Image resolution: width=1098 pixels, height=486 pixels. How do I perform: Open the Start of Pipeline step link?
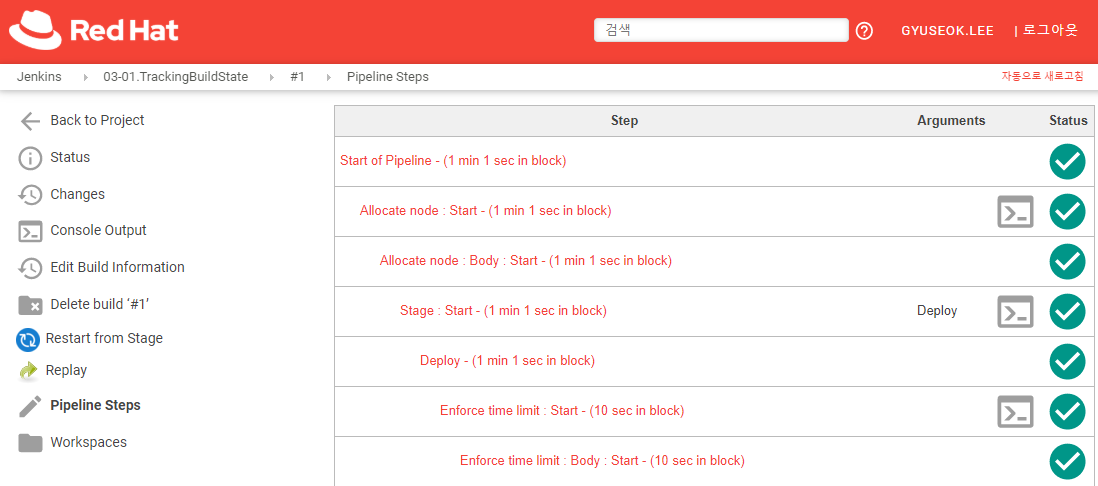453,161
